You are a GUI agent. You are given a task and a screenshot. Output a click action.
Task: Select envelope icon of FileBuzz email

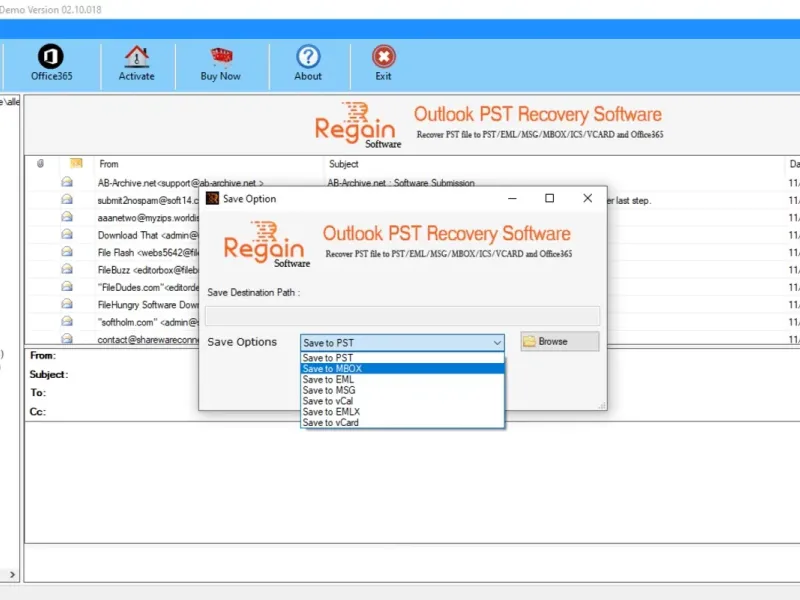tap(67, 269)
